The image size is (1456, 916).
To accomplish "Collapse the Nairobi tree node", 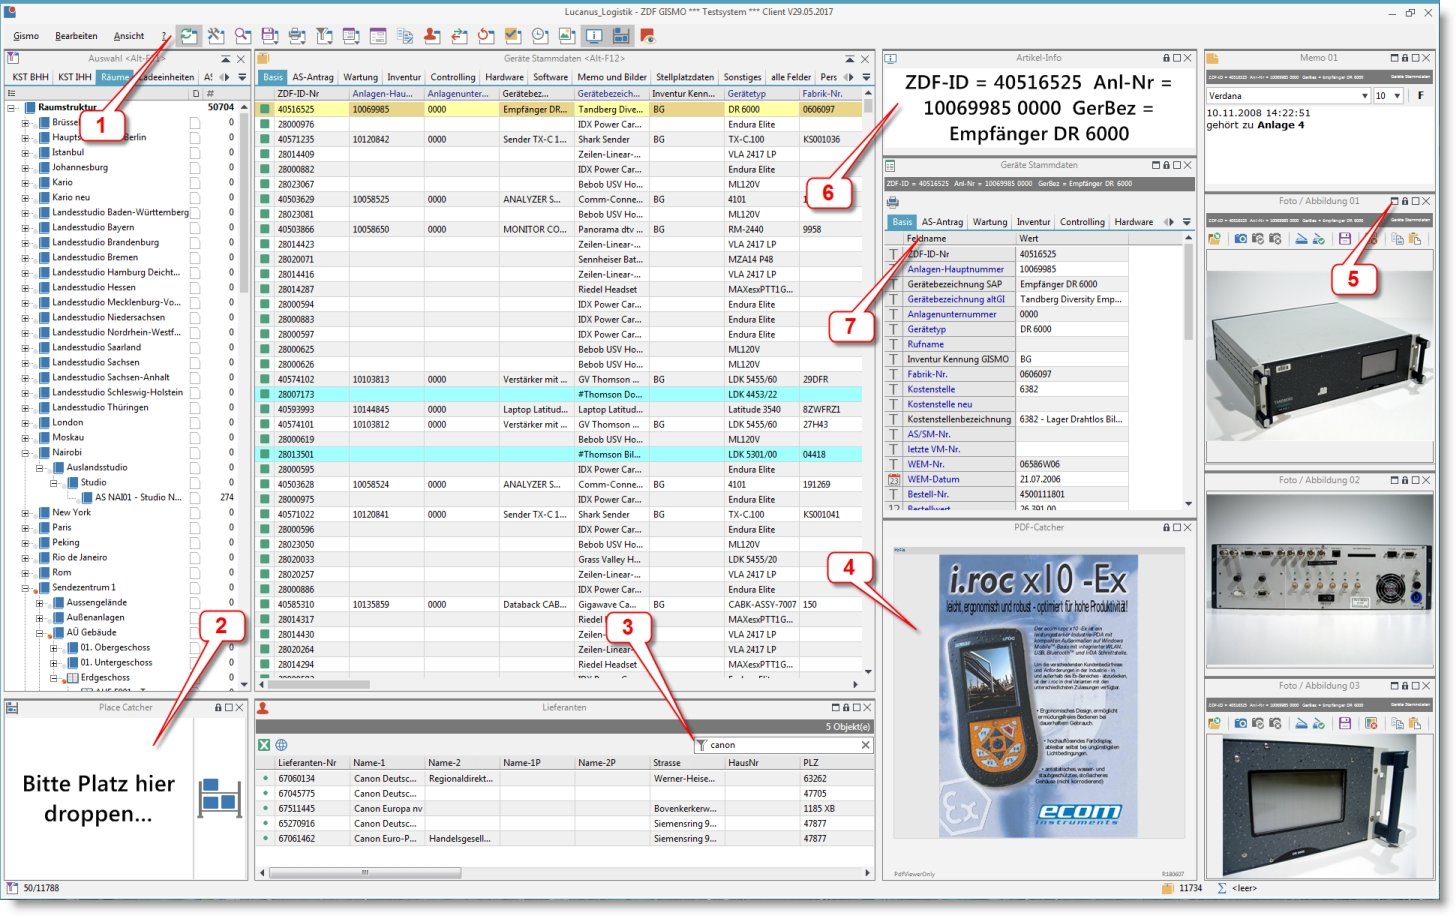I will (x=25, y=453).
